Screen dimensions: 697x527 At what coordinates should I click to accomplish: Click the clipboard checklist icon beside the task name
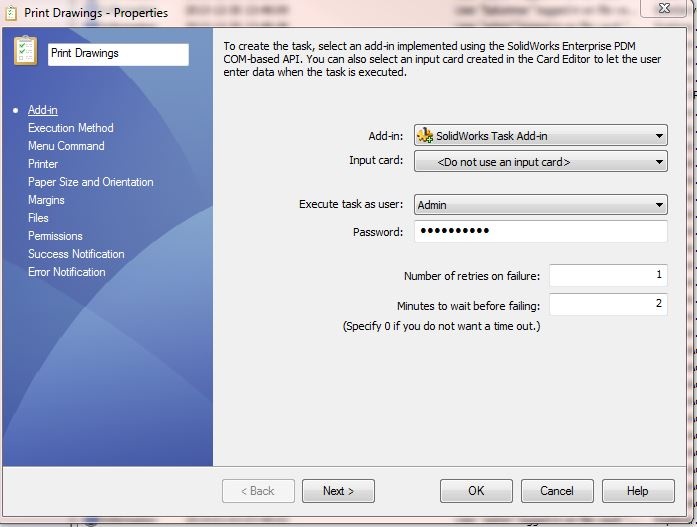(x=26, y=51)
